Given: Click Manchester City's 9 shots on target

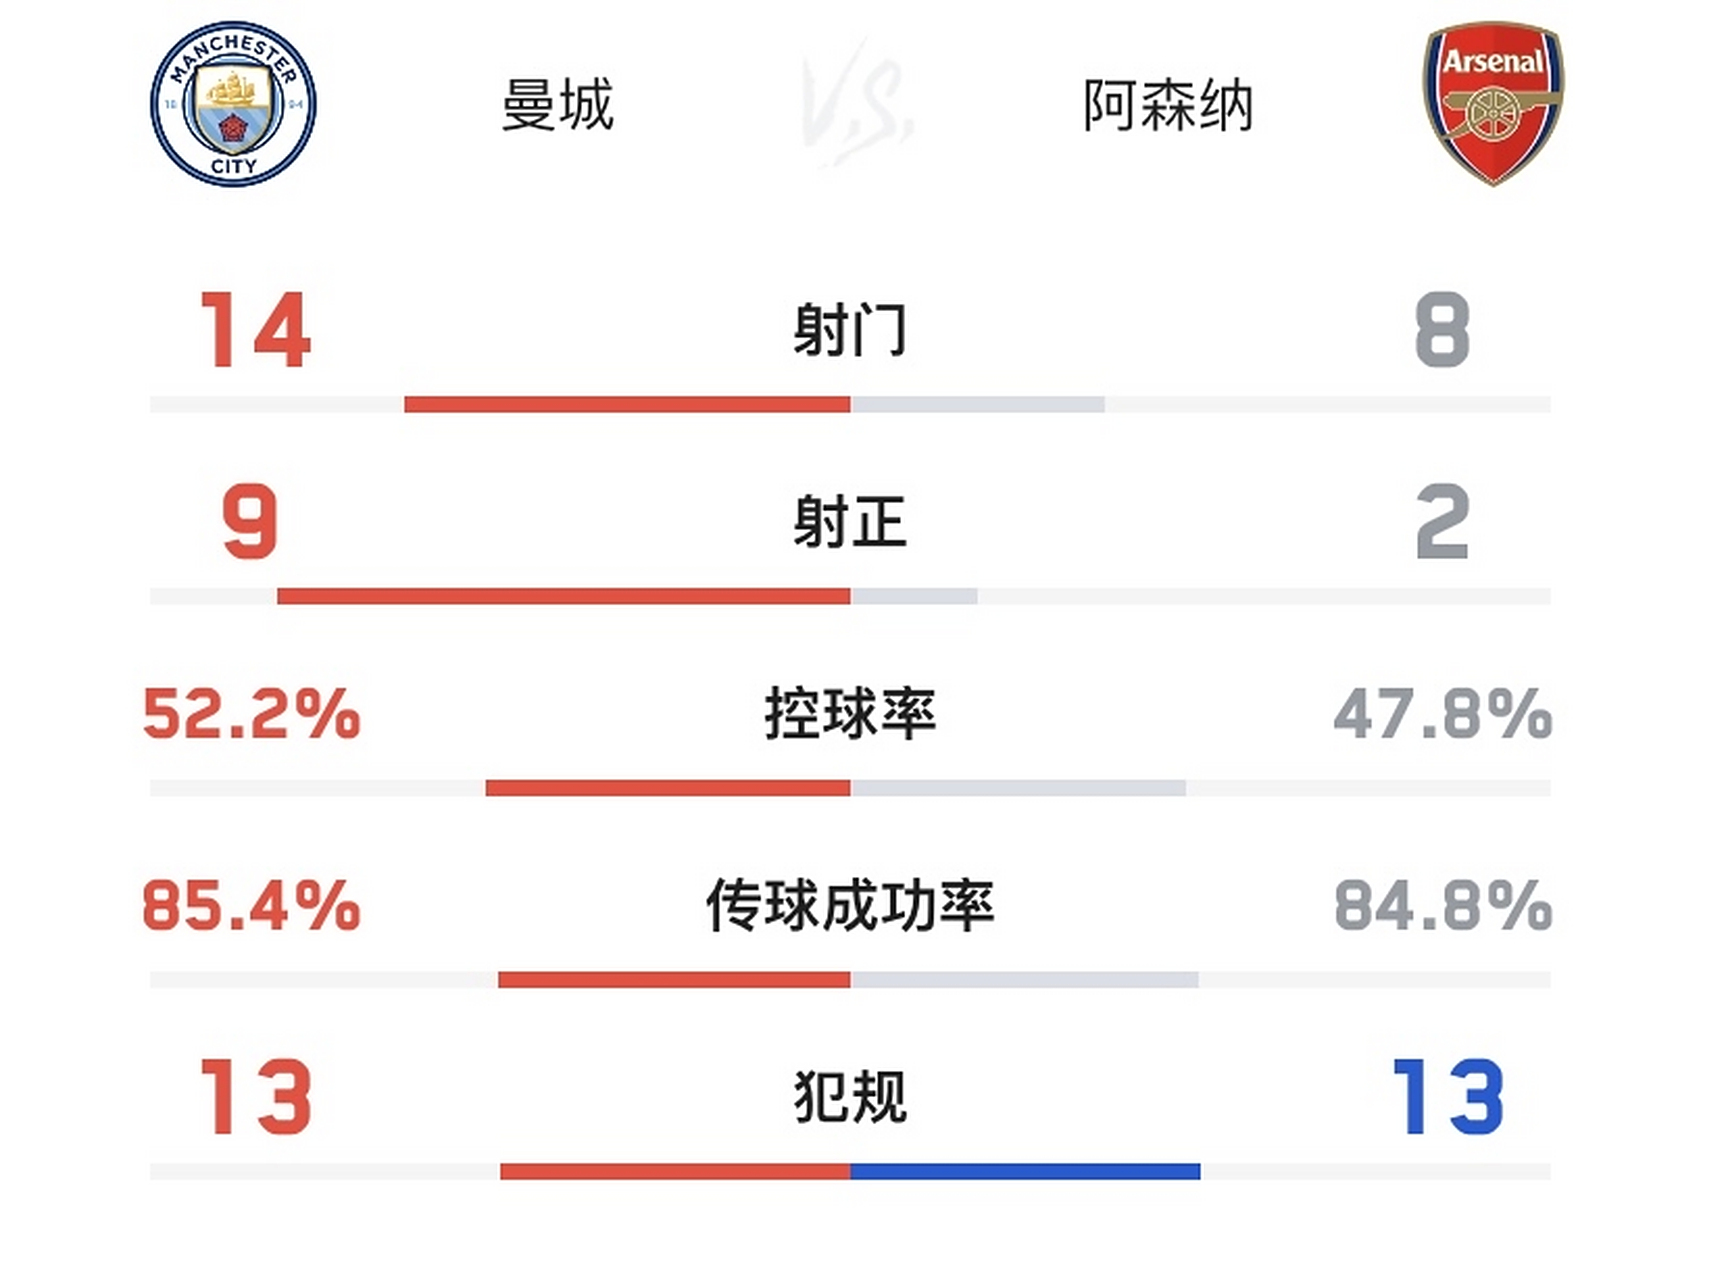Looking at the screenshot, I should click(249, 522).
